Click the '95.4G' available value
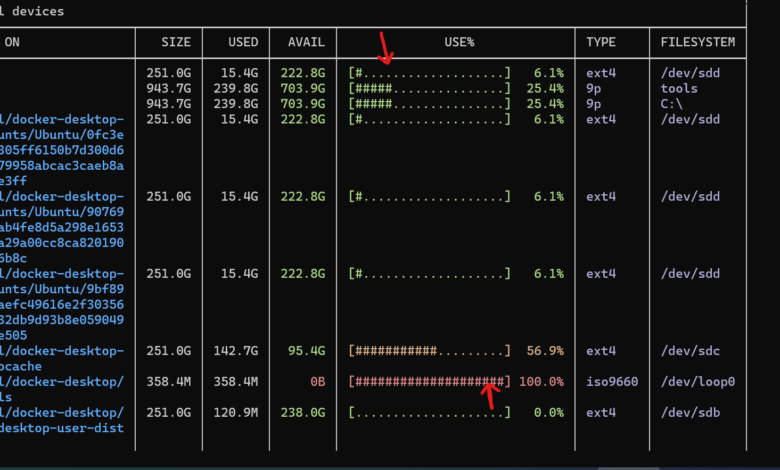Viewport: 780px width, 470px height. click(306, 351)
